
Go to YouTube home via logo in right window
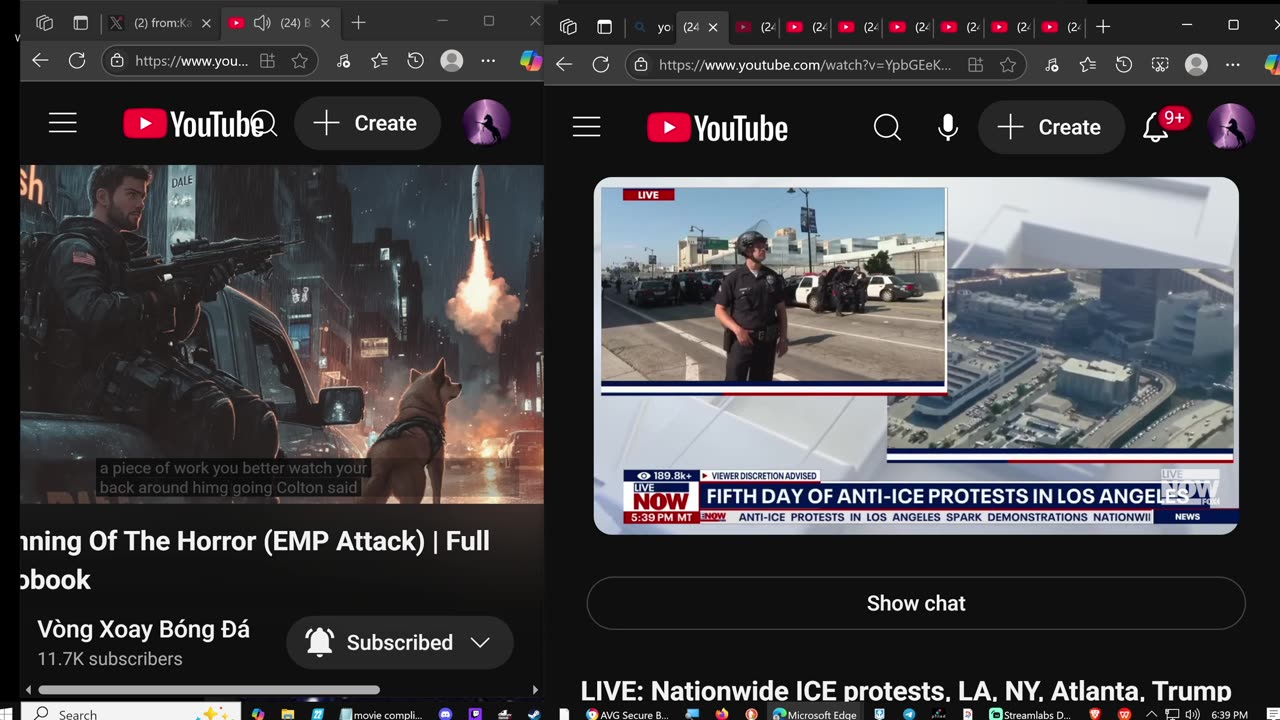718,128
